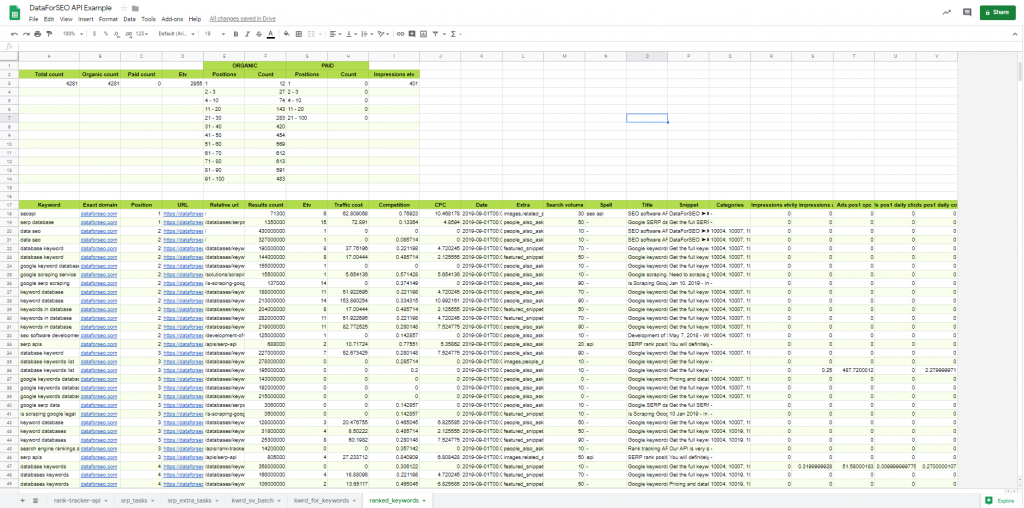Click the green Share button
Image resolution: width=1024 pixels, height=508 pixels.
[x=997, y=12]
